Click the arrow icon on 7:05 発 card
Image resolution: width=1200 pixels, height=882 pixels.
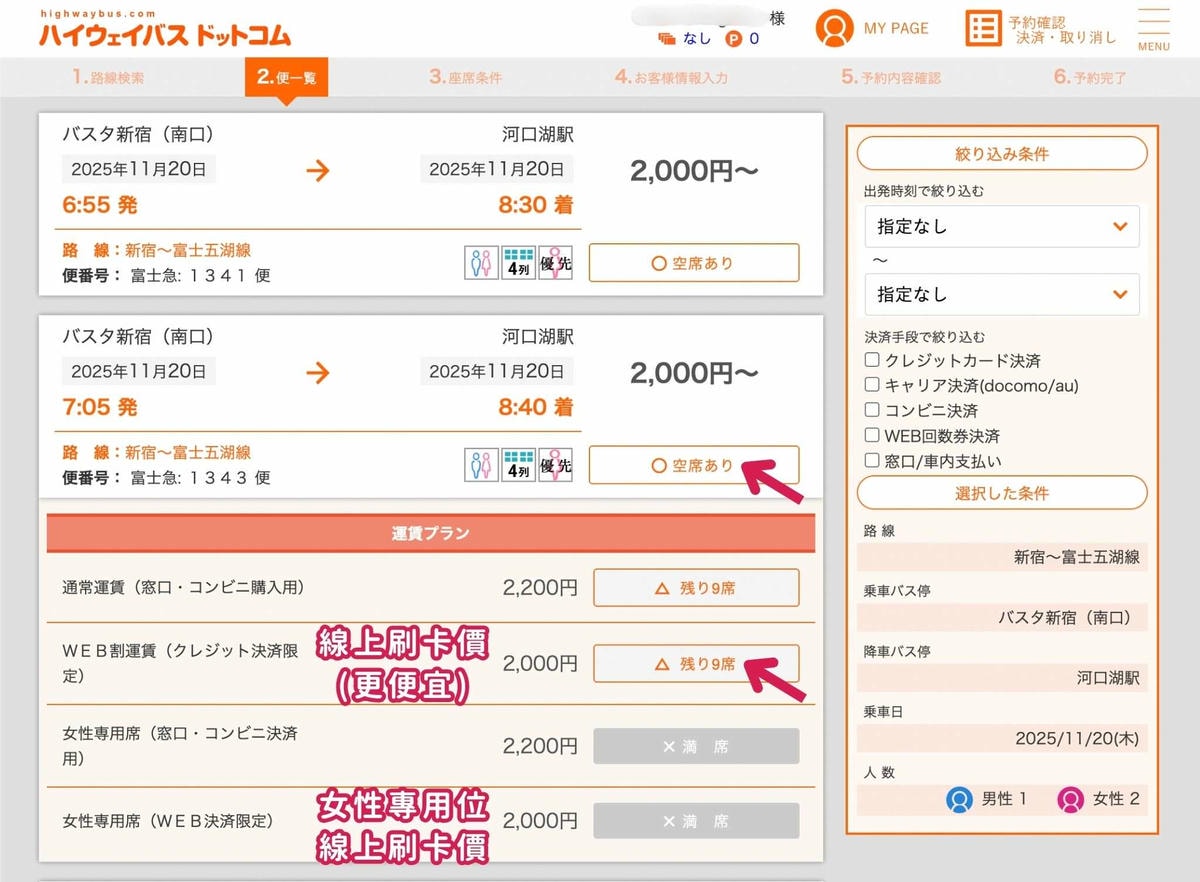coord(317,372)
